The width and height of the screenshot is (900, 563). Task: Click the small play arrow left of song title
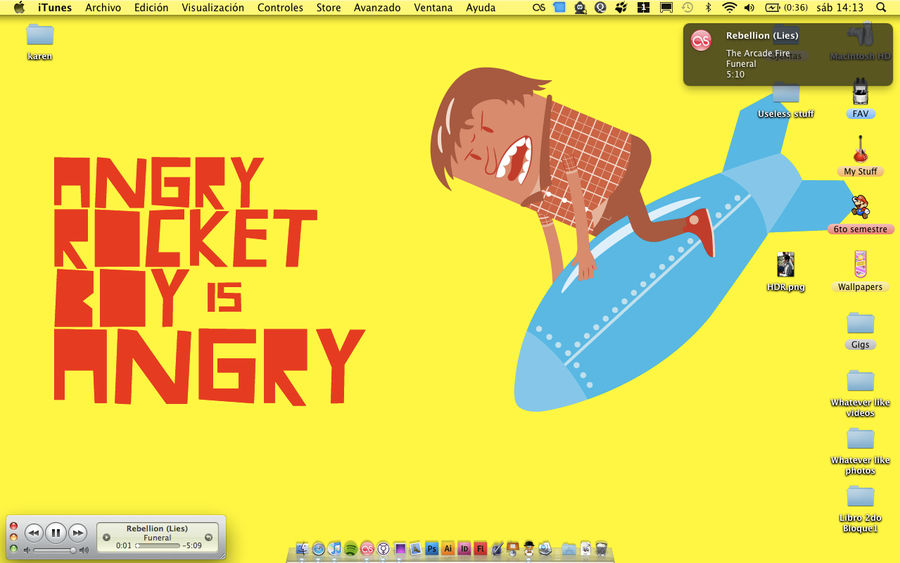pyautogui.click(x=106, y=537)
